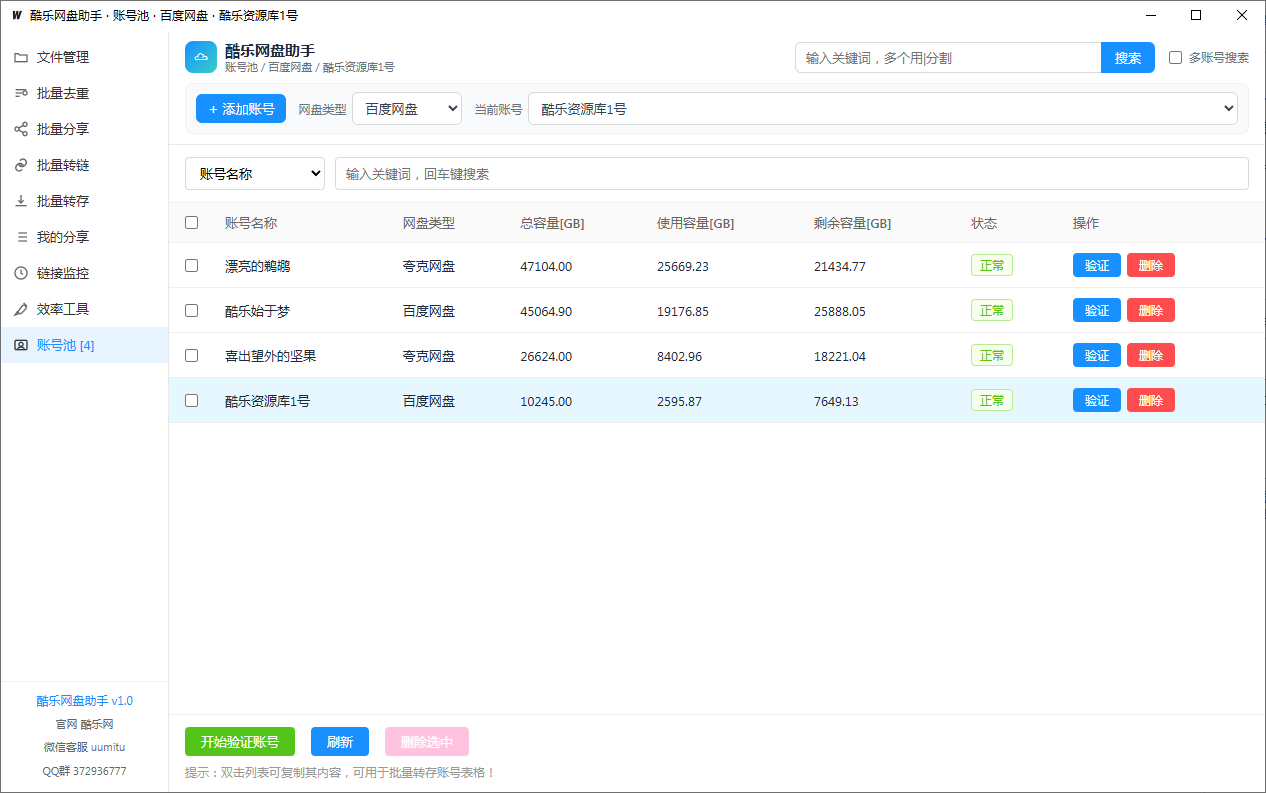1266x793 pixels.
Task: Click QQ群 372936777 text
Action: pyautogui.click(x=85, y=771)
